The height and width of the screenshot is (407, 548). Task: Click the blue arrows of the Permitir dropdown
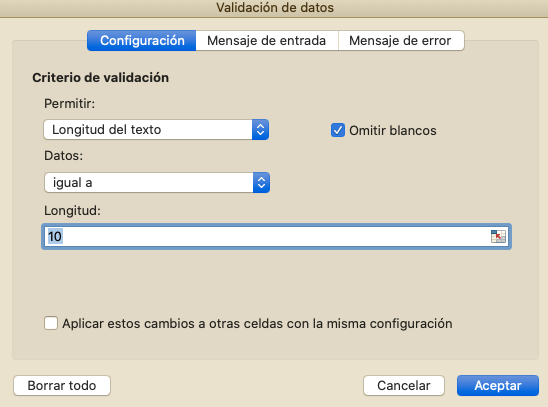260,130
